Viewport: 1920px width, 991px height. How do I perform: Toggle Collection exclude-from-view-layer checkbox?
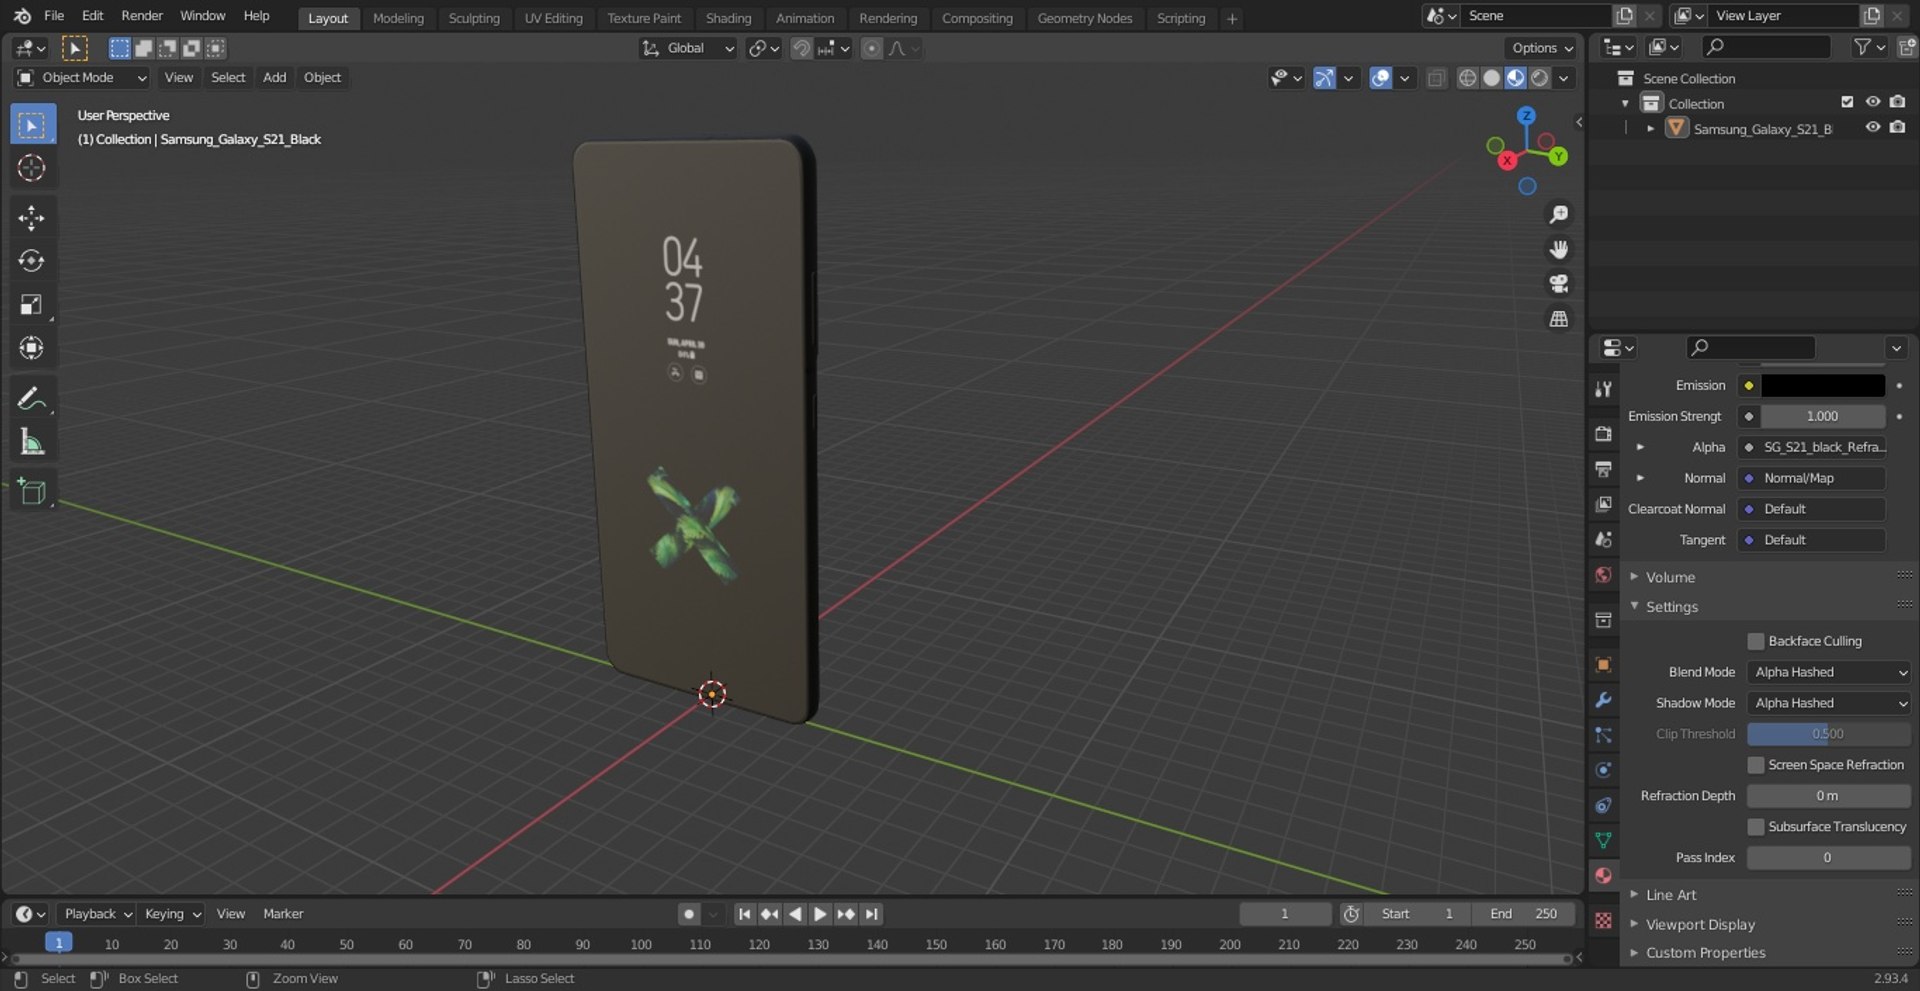(x=1847, y=102)
